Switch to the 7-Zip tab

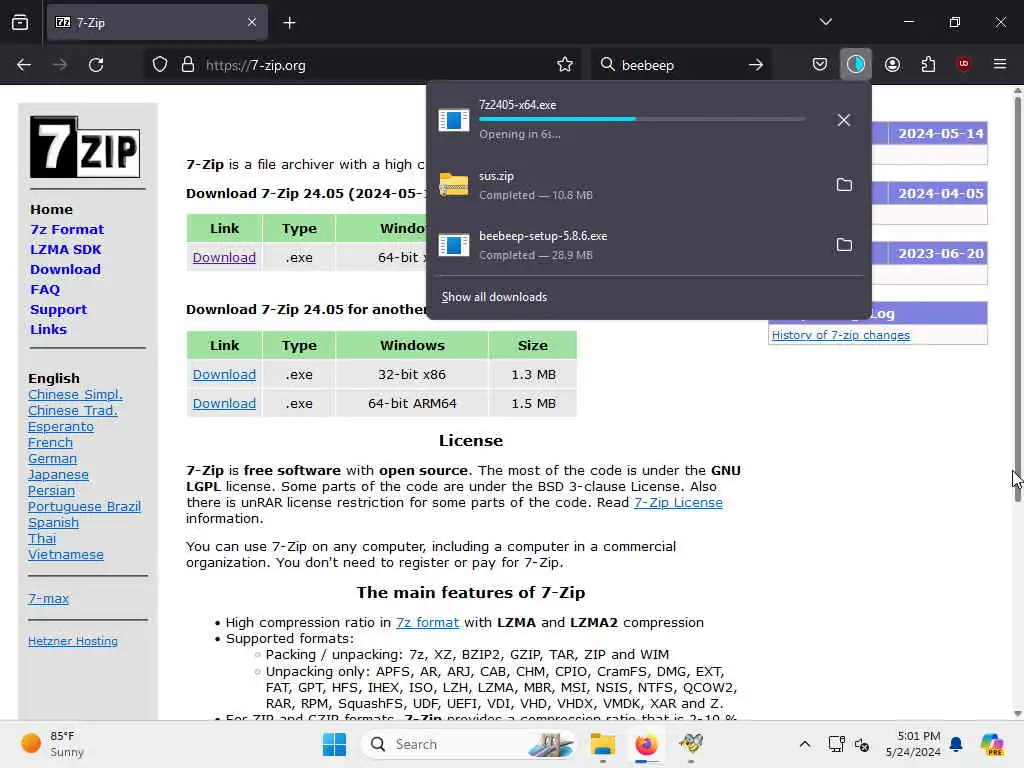tap(157, 23)
